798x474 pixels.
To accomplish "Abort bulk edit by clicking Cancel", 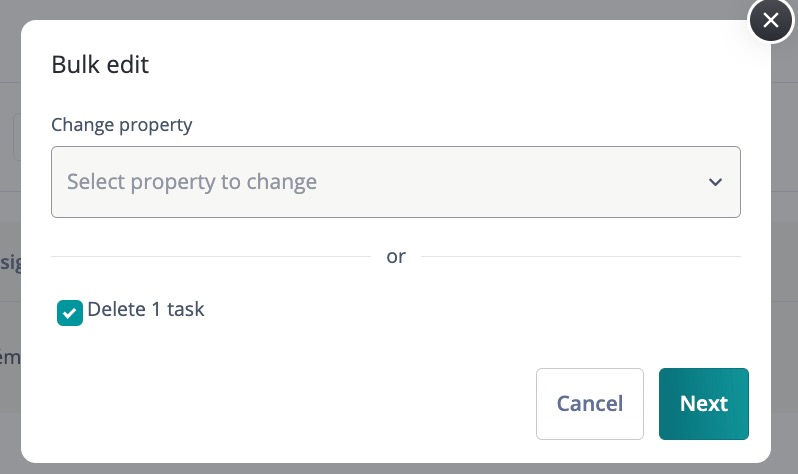I will 589,404.
